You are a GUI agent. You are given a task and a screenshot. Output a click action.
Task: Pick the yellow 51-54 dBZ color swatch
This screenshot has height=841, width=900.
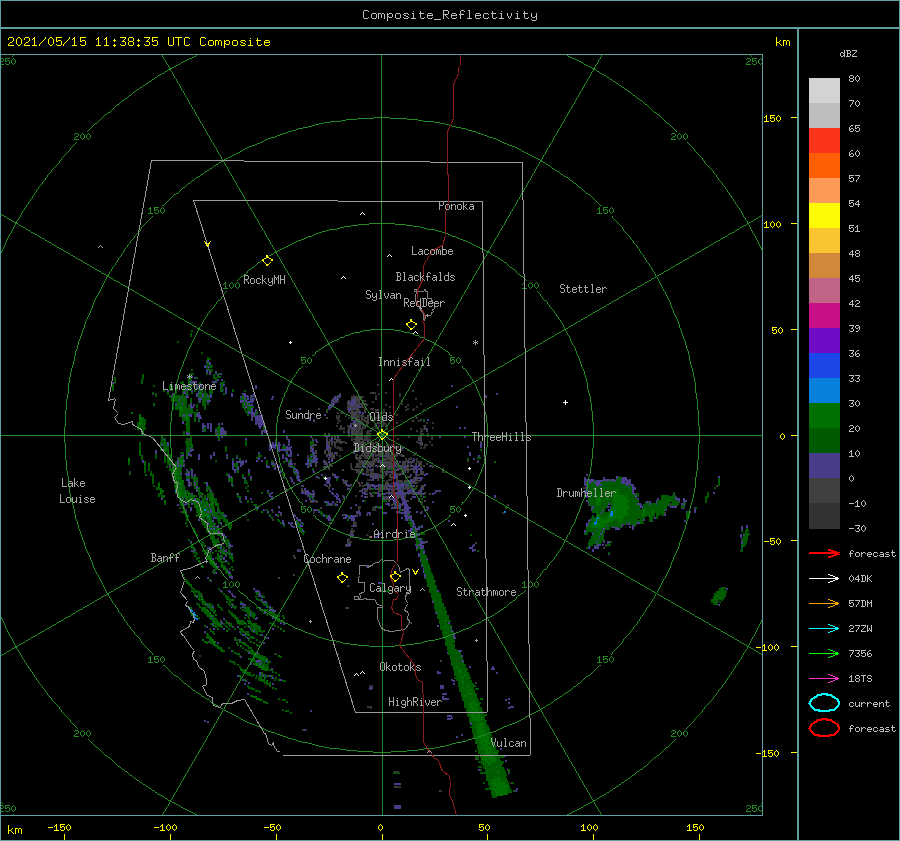click(824, 216)
